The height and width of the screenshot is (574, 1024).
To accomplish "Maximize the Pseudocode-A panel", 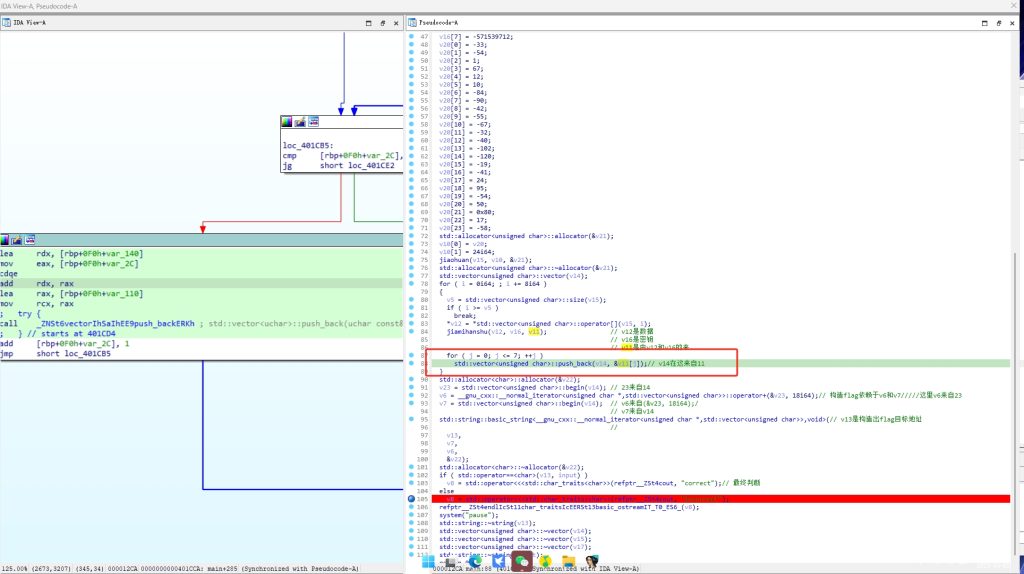I will 985,23.
